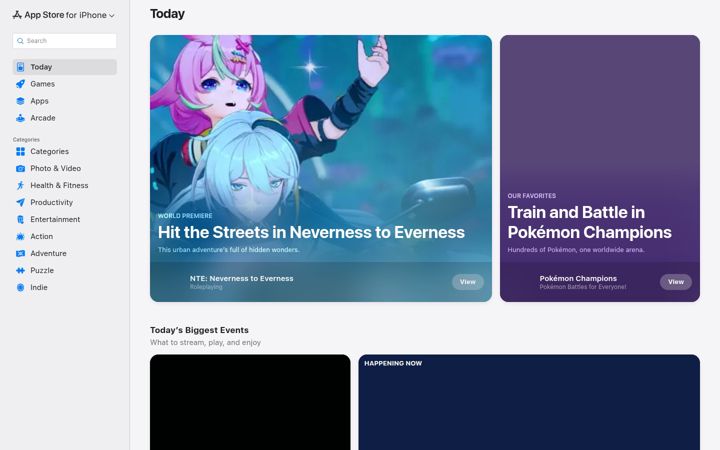Open the black event card under Today's Biggest Events

(x=250, y=402)
